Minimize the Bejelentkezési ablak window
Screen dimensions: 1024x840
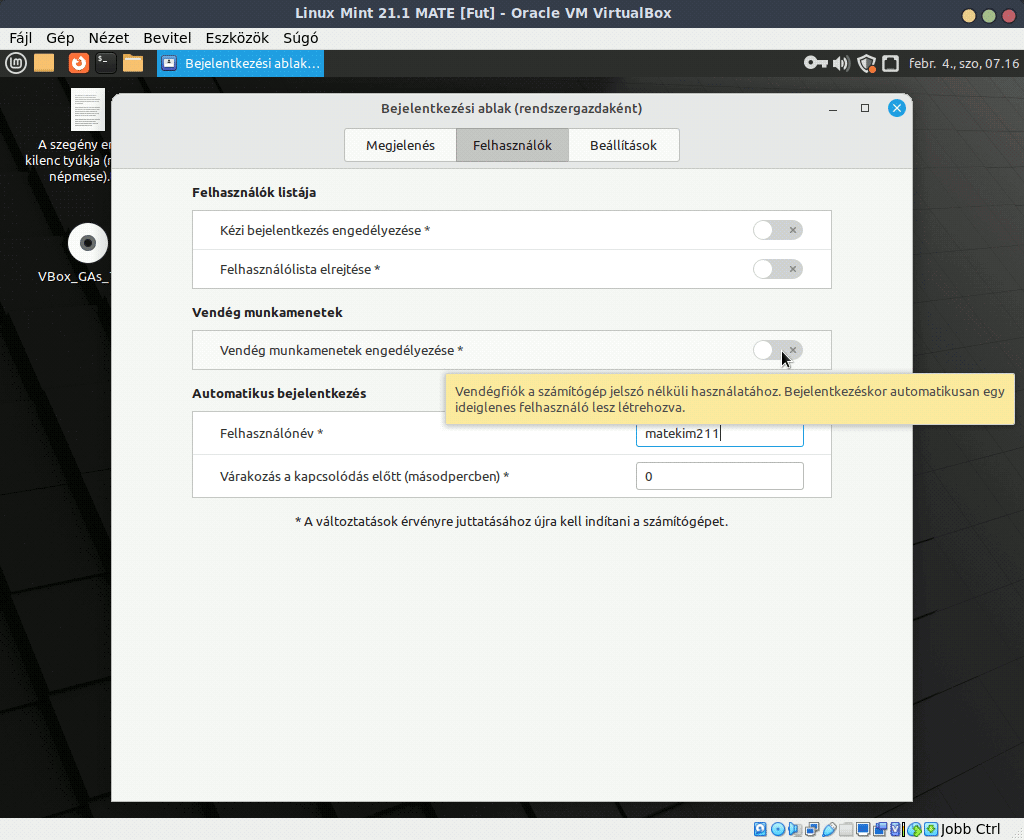(x=833, y=109)
